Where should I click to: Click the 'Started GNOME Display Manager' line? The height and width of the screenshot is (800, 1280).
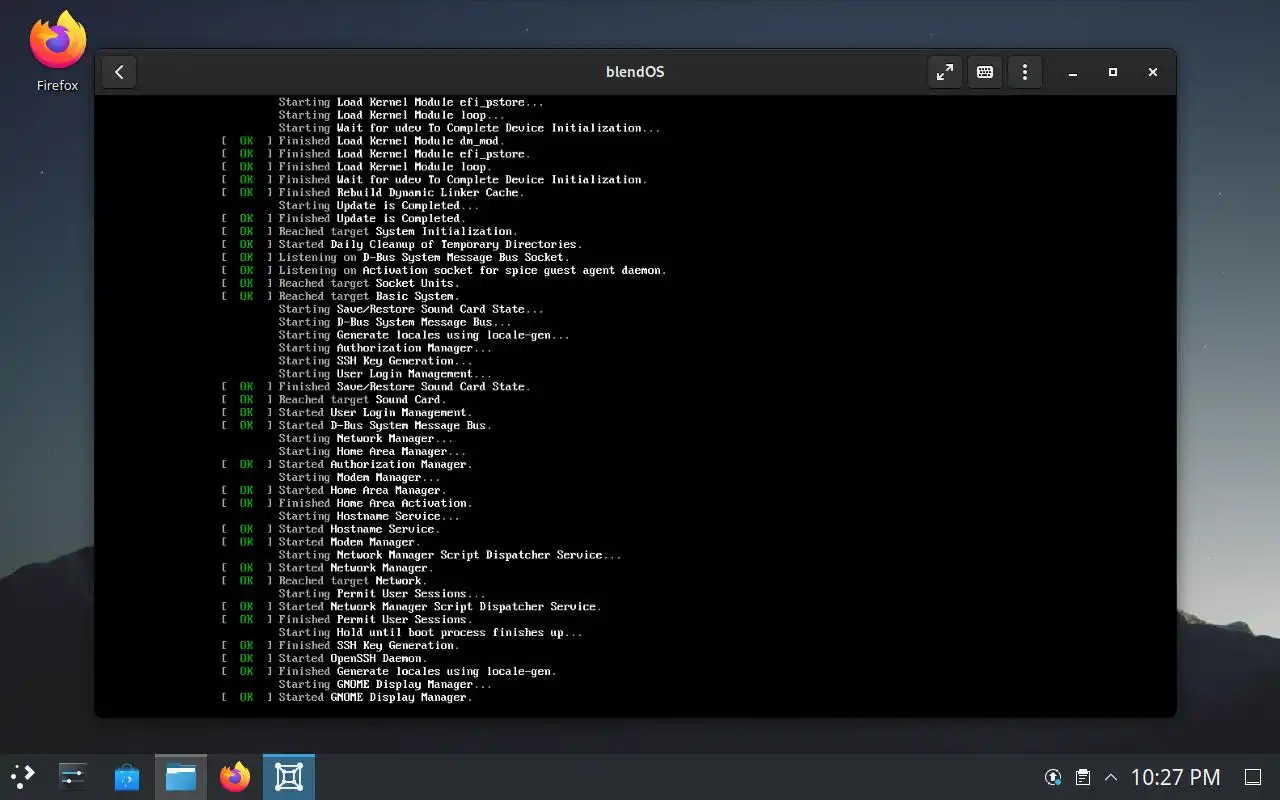coord(346,697)
